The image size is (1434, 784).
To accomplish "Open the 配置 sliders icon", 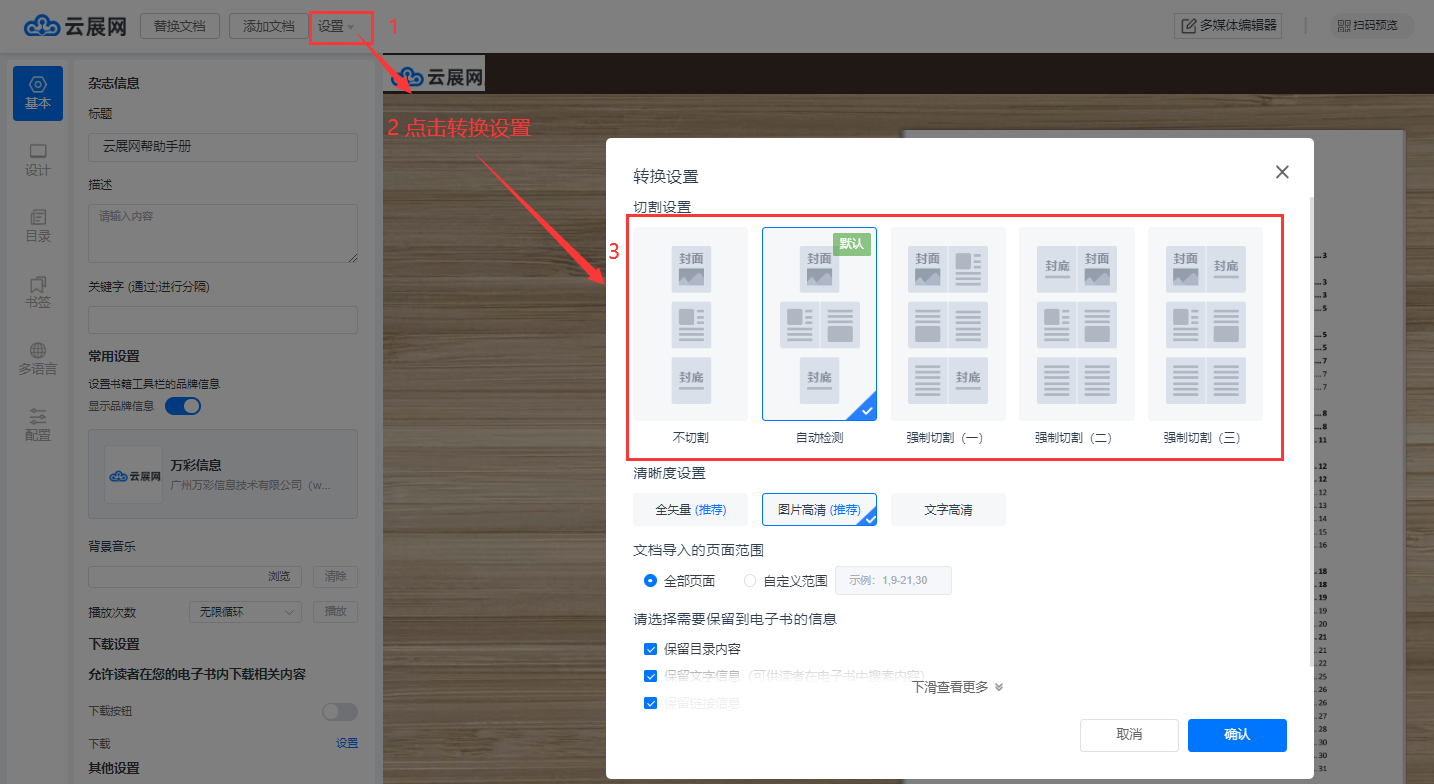I will [x=38, y=424].
